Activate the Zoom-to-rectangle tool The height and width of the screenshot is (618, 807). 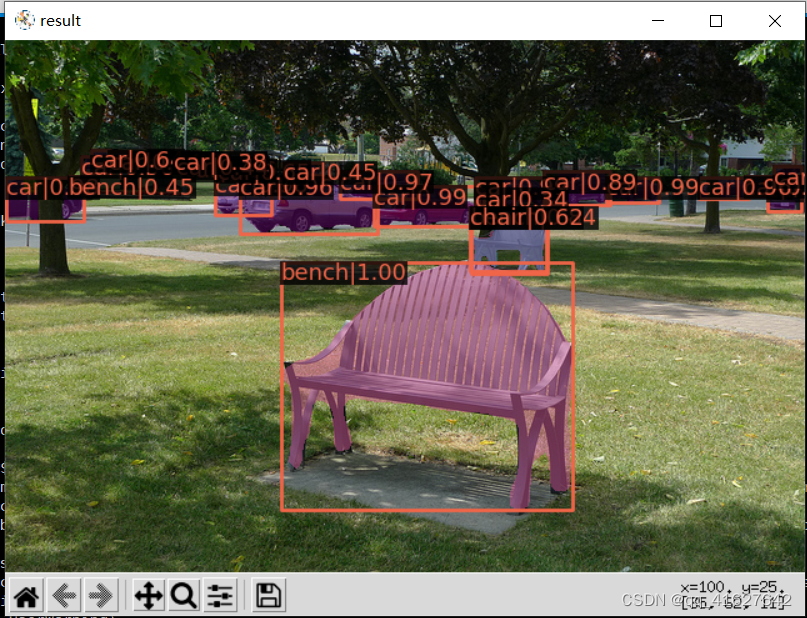click(x=184, y=595)
